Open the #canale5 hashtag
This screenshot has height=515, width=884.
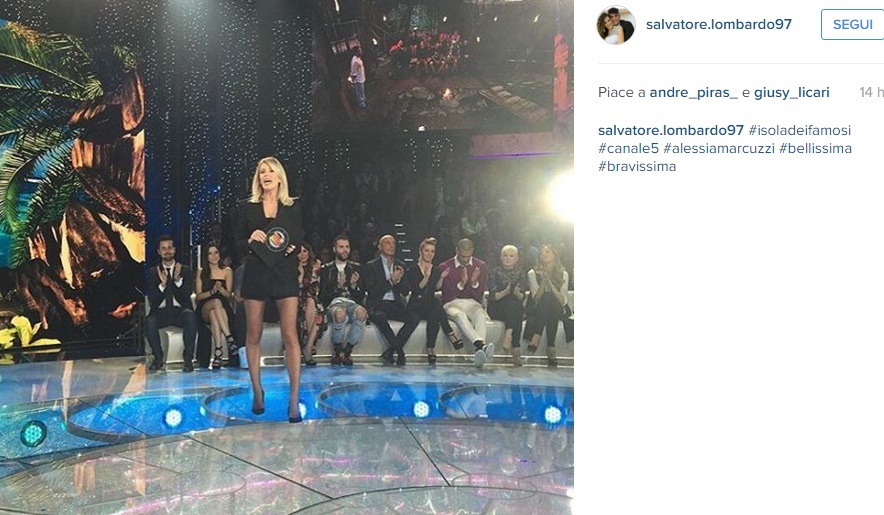pos(628,148)
